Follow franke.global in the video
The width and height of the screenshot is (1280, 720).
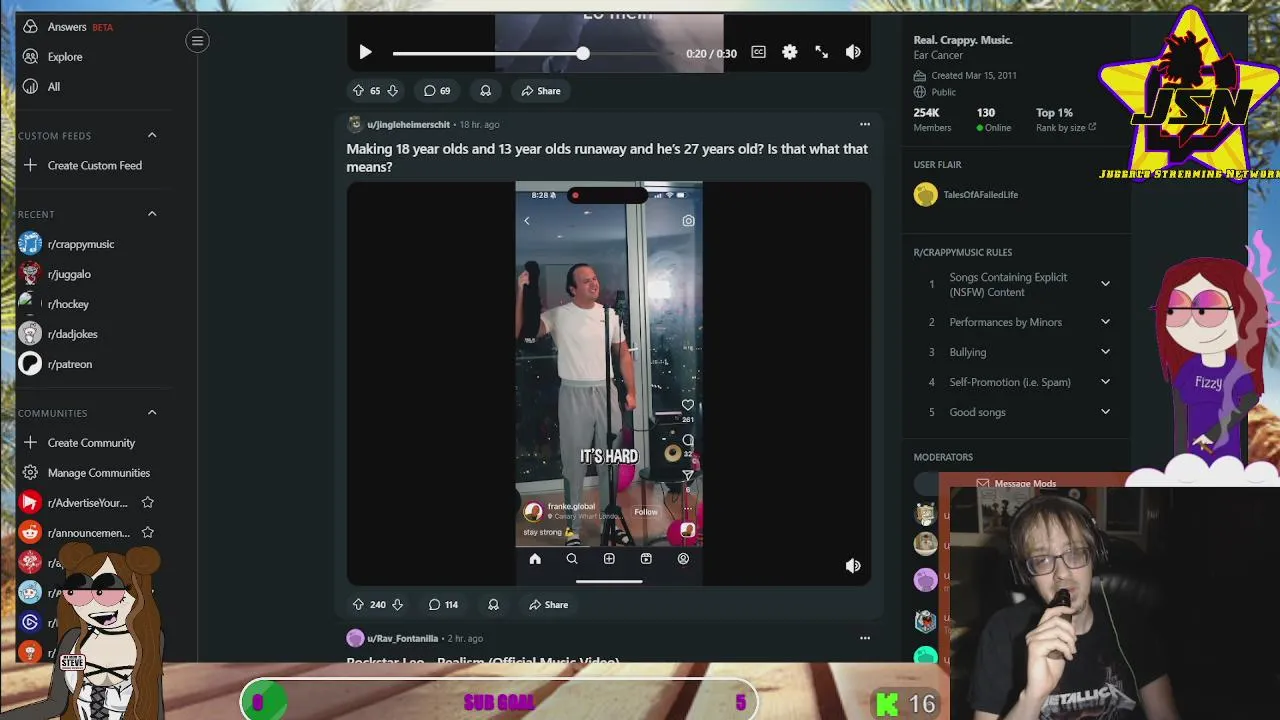coord(646,512)
